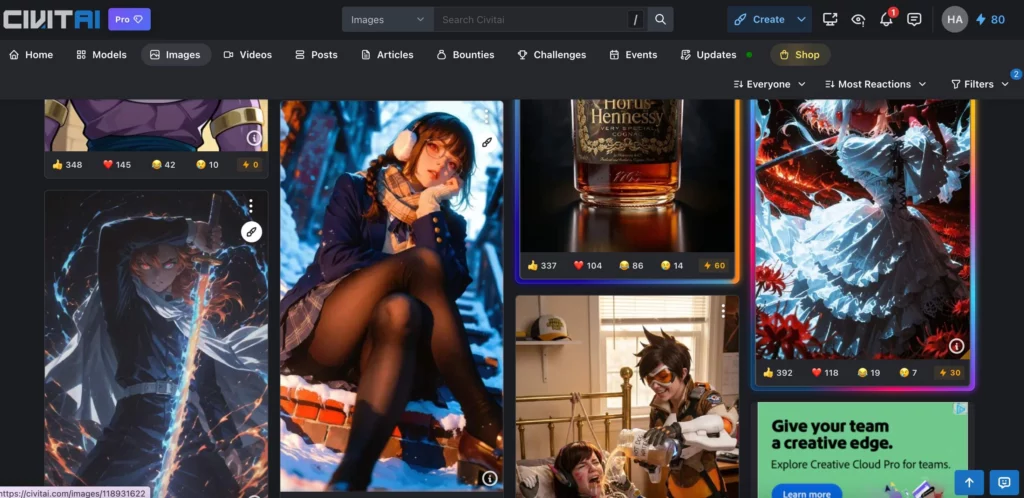
Task: Add cry reaction showing 10
Action: [x=207, y=164]
